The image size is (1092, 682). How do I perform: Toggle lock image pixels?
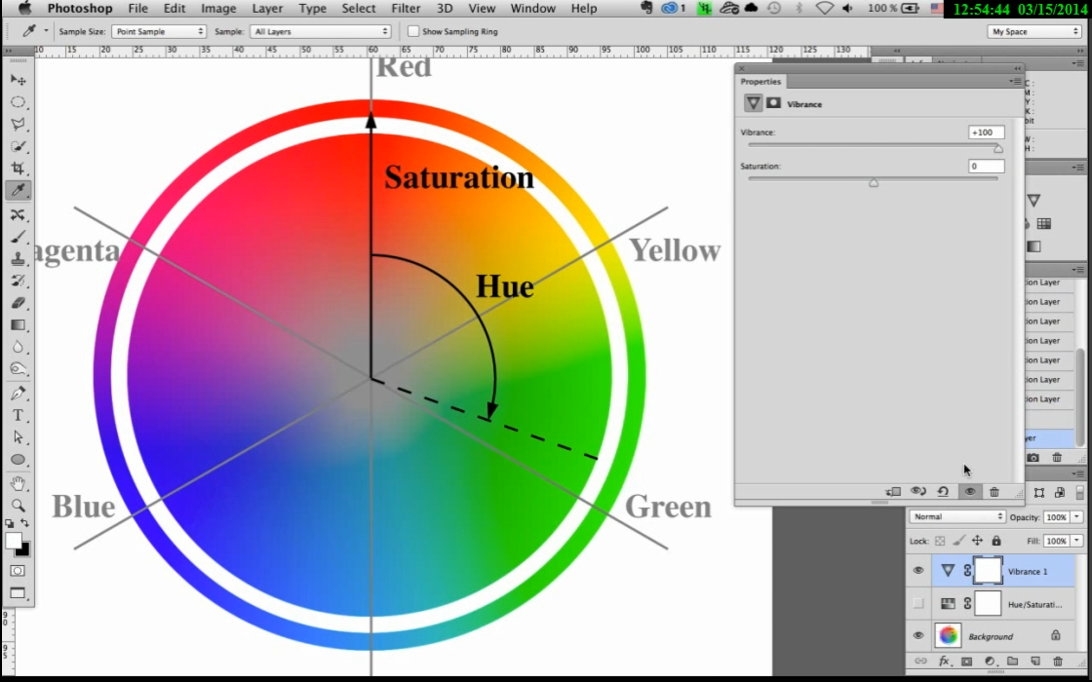click(x=959, y=541)
